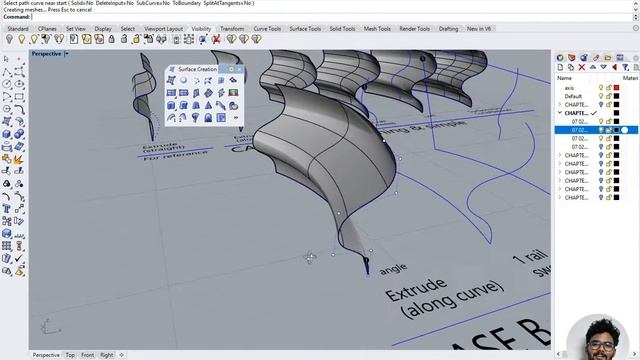Select the Circle tool
The width and height of the screenshot is (640, 360).
tap(7, 84)
